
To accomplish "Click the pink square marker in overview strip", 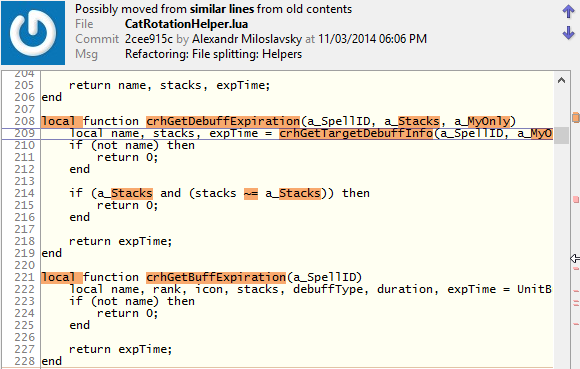I will tap(576, 200).
